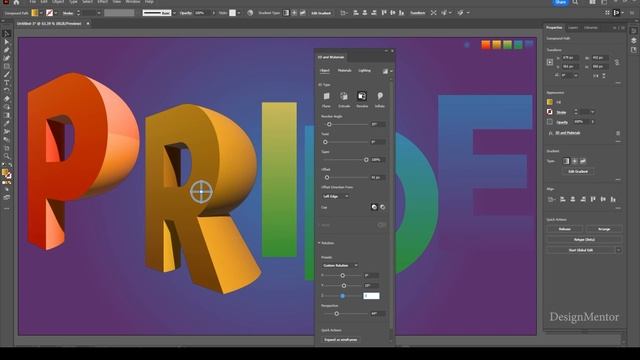This screenshot has height=360, width=640.
Task: Click the Release quick action button
Action: [564, 229]
